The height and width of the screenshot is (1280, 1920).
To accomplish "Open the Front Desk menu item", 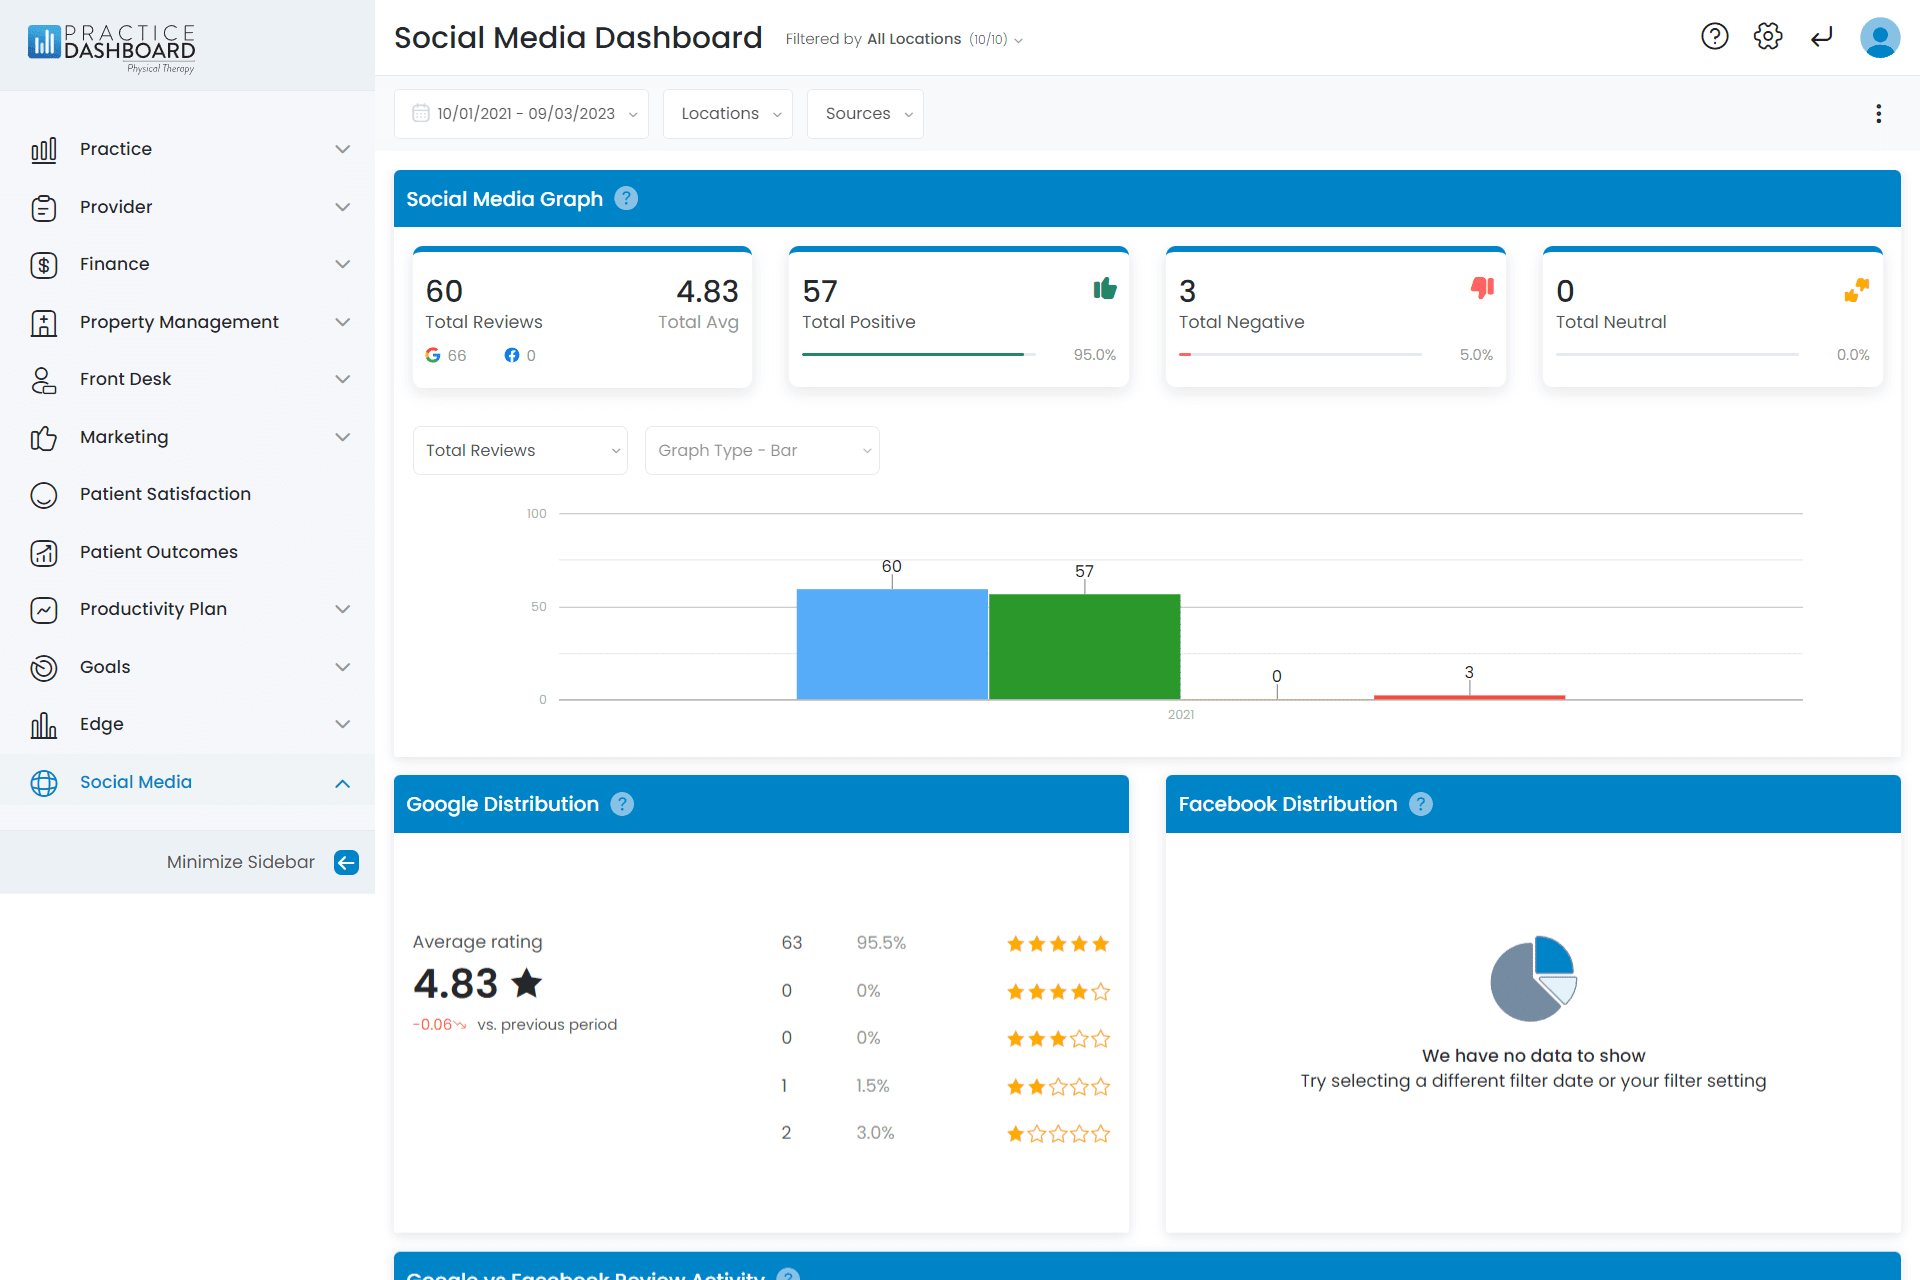I will (187, 379).
